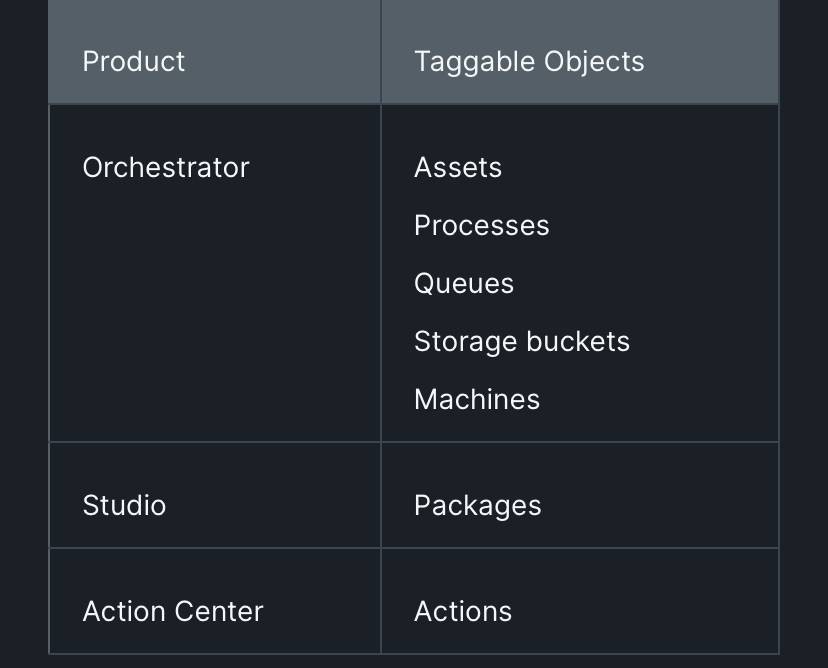828x668 pixels.
Task: Click the Studio product cell text
Action: click(124, 506)
